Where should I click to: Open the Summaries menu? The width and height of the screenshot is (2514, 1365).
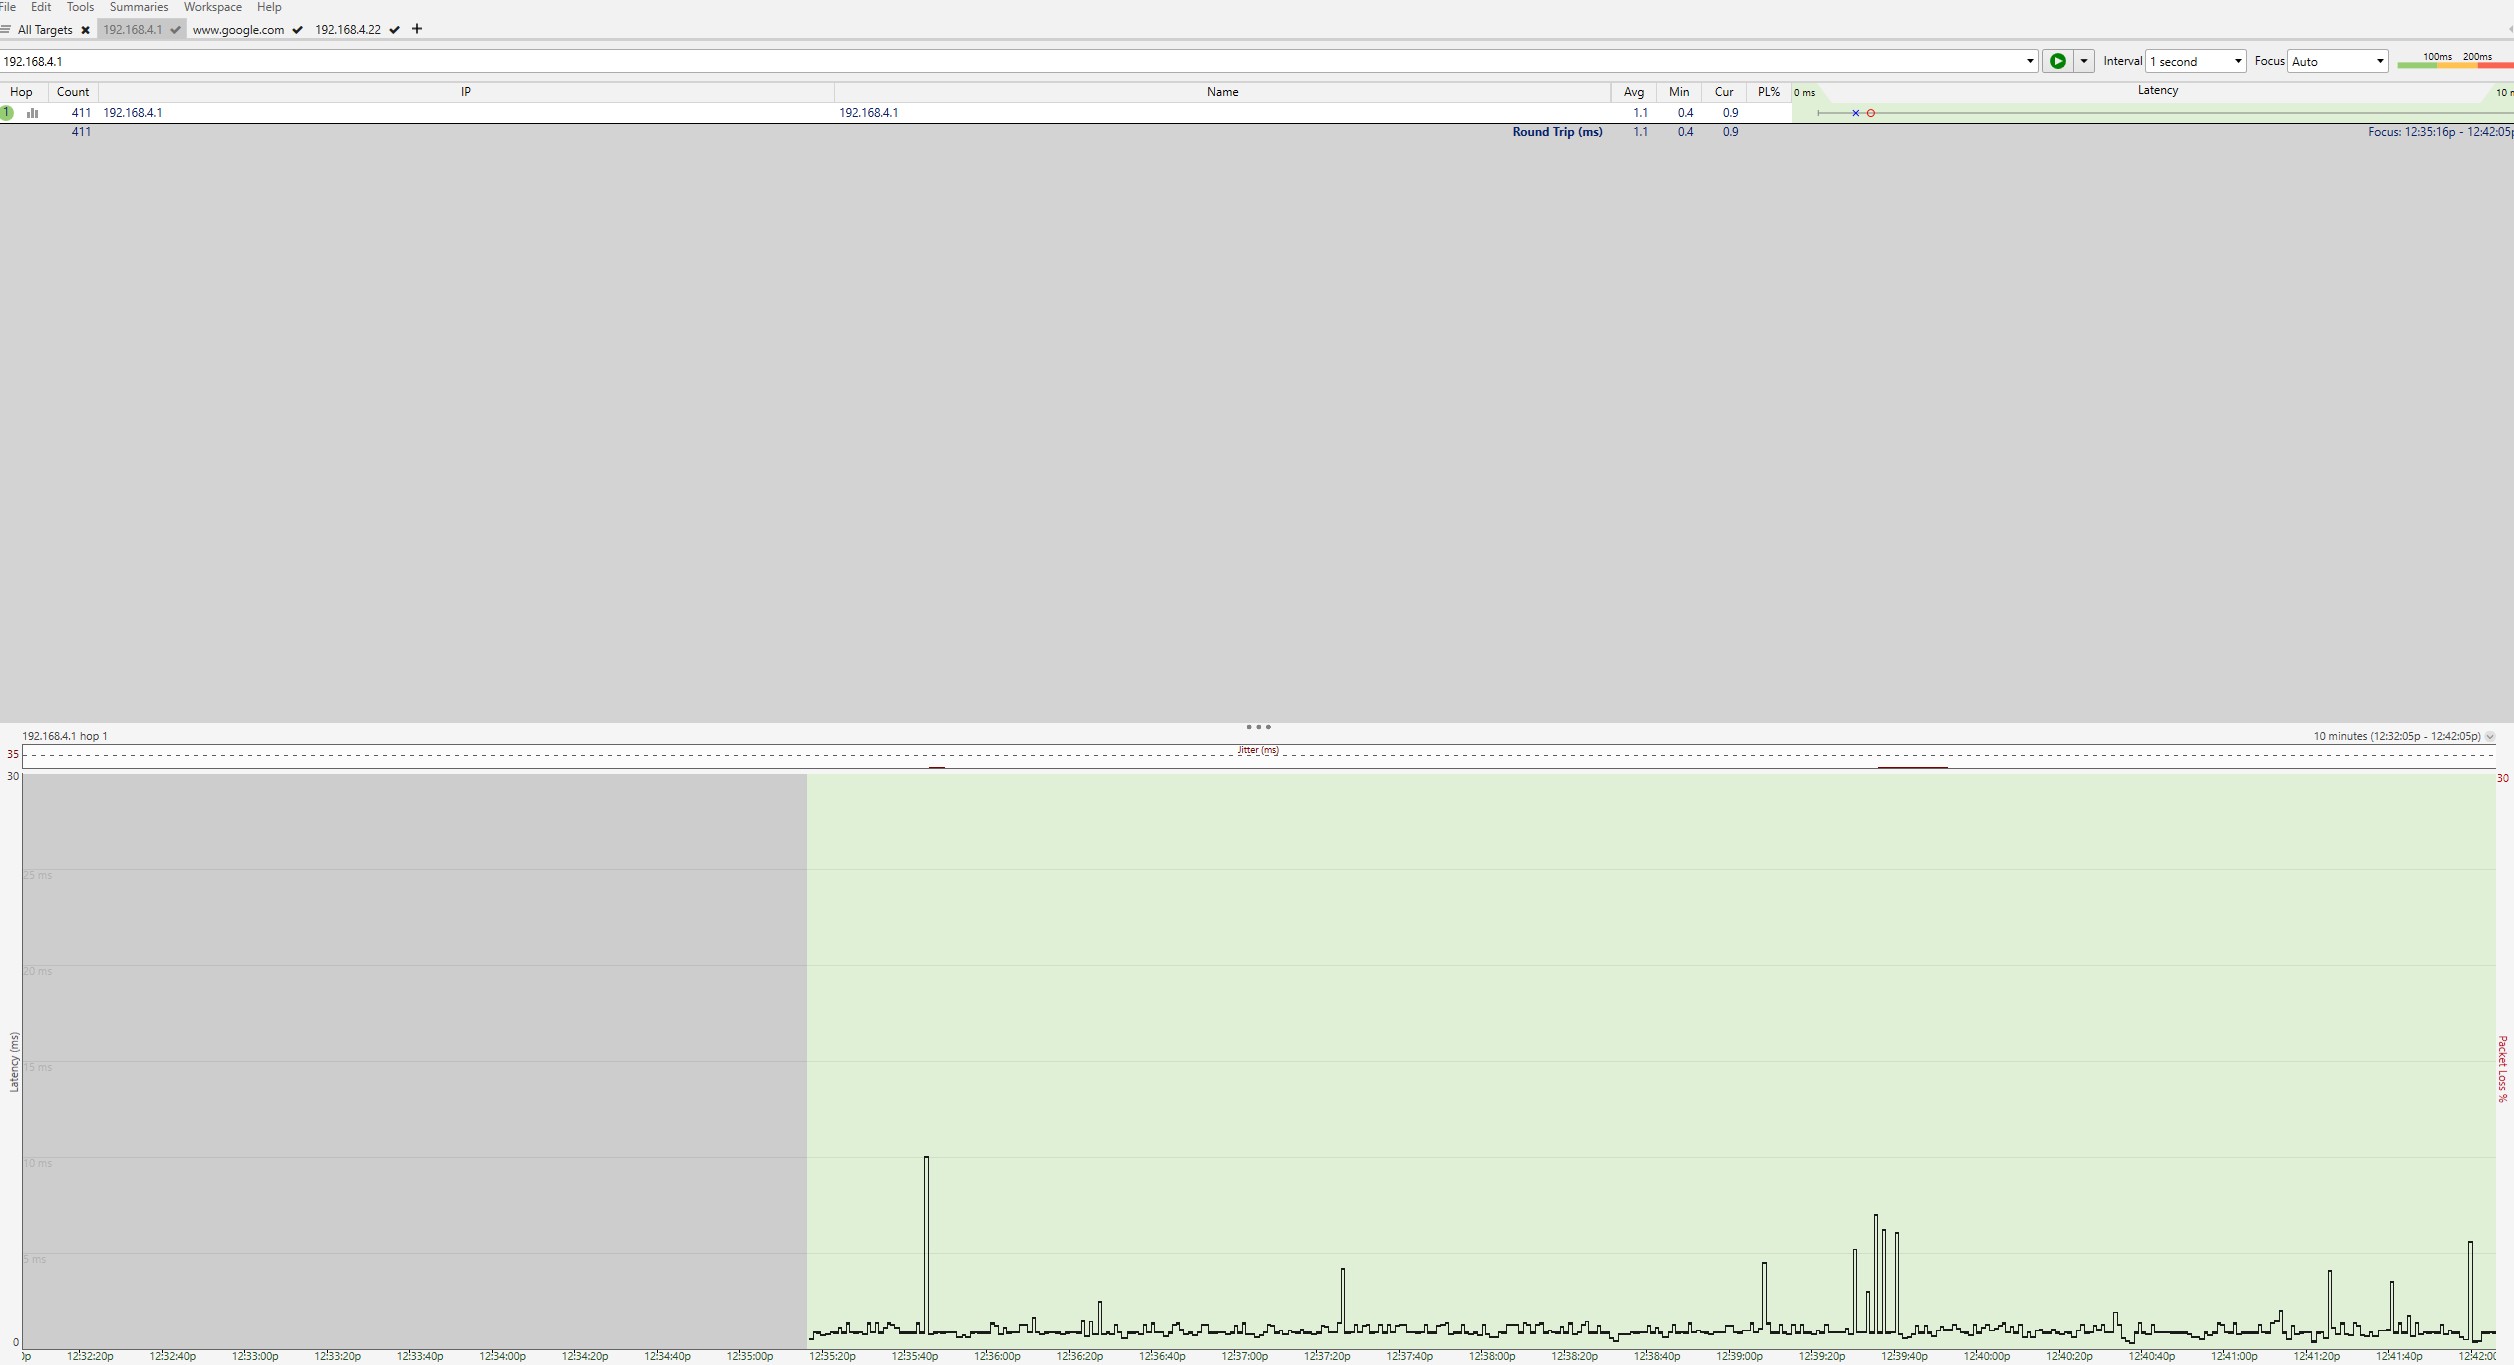click(x=138, y=7)
